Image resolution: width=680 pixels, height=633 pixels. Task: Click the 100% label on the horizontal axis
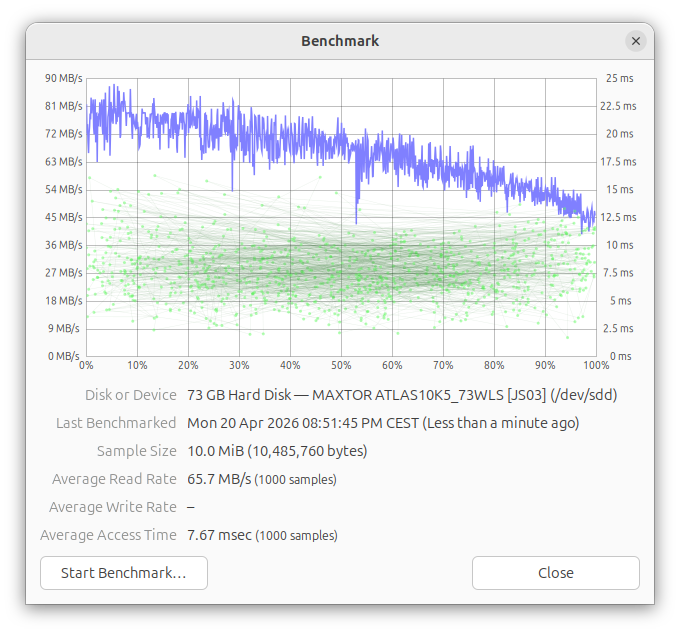point(595,366)
